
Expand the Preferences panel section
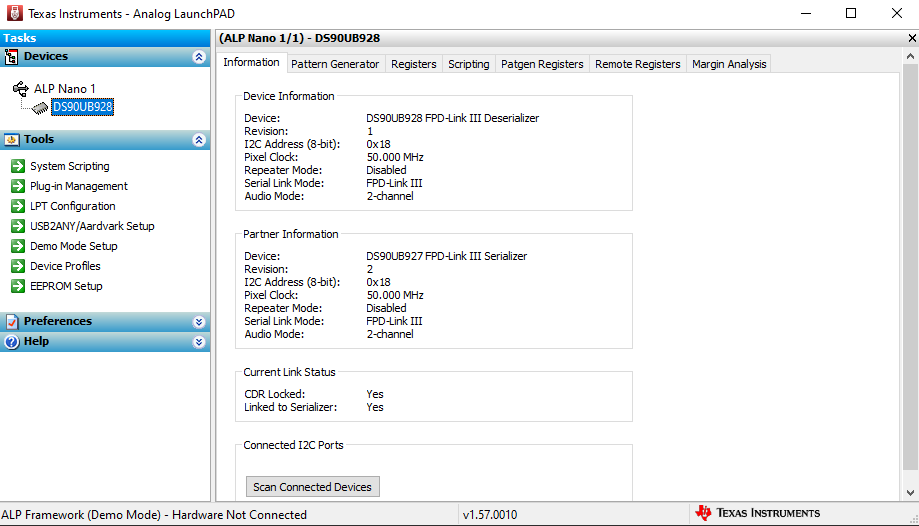click(x=199, y=322)
